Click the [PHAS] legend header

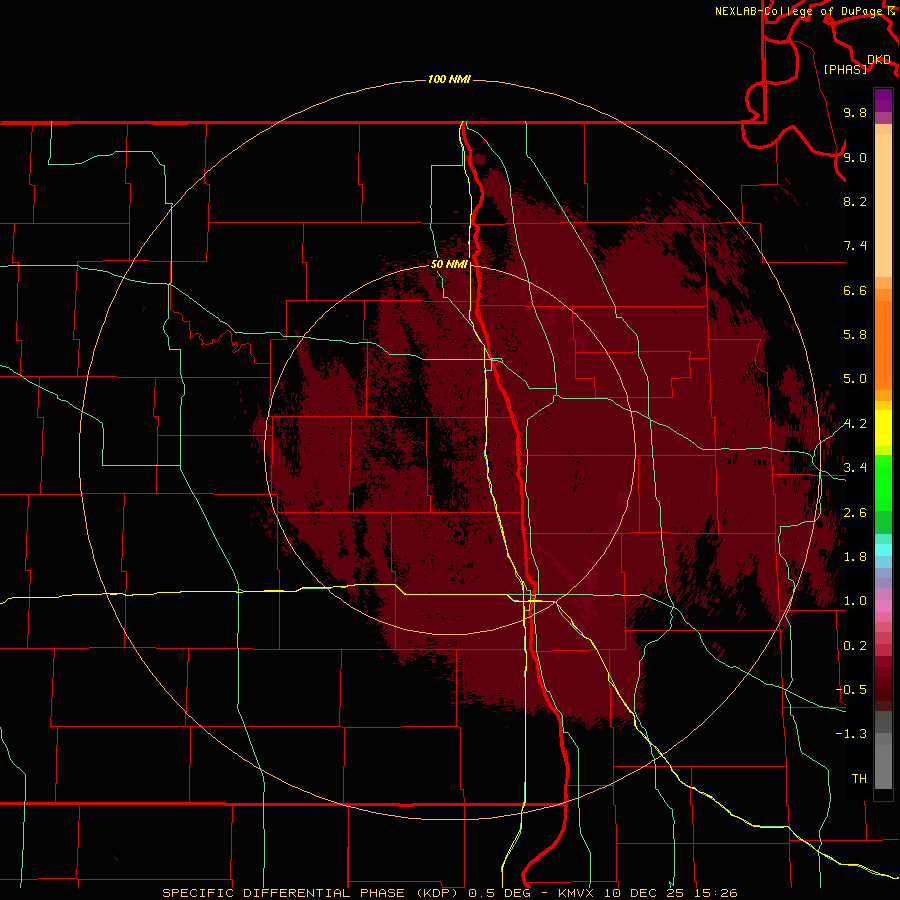click(x=845, y=69)
